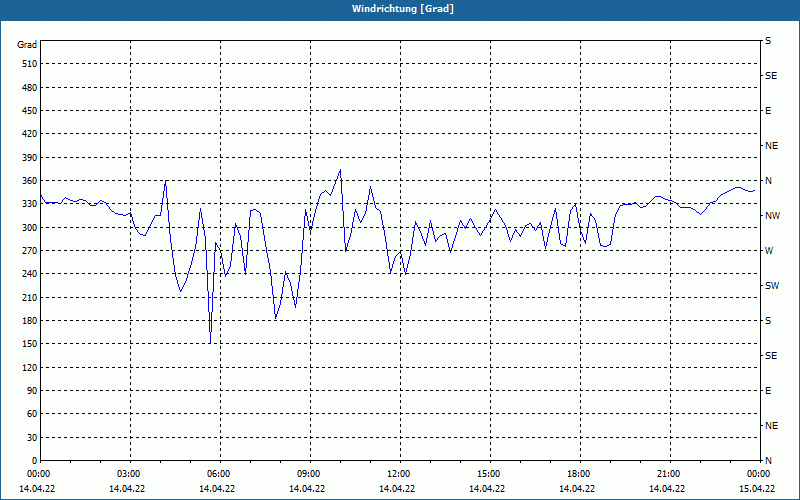Click the 'Windrichtung [Grad]' chart title
800x500 pixels.
(403, 9)
